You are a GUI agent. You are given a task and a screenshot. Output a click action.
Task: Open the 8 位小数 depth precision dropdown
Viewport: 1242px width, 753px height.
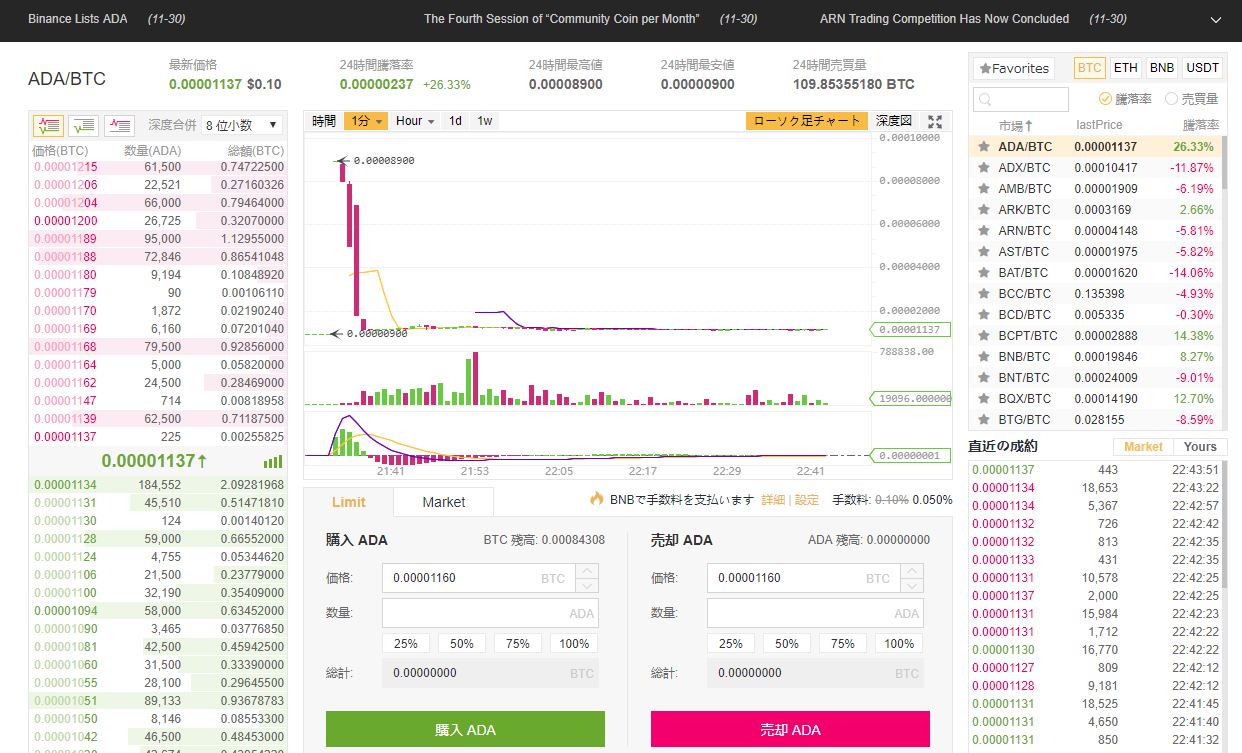(241, 125)
